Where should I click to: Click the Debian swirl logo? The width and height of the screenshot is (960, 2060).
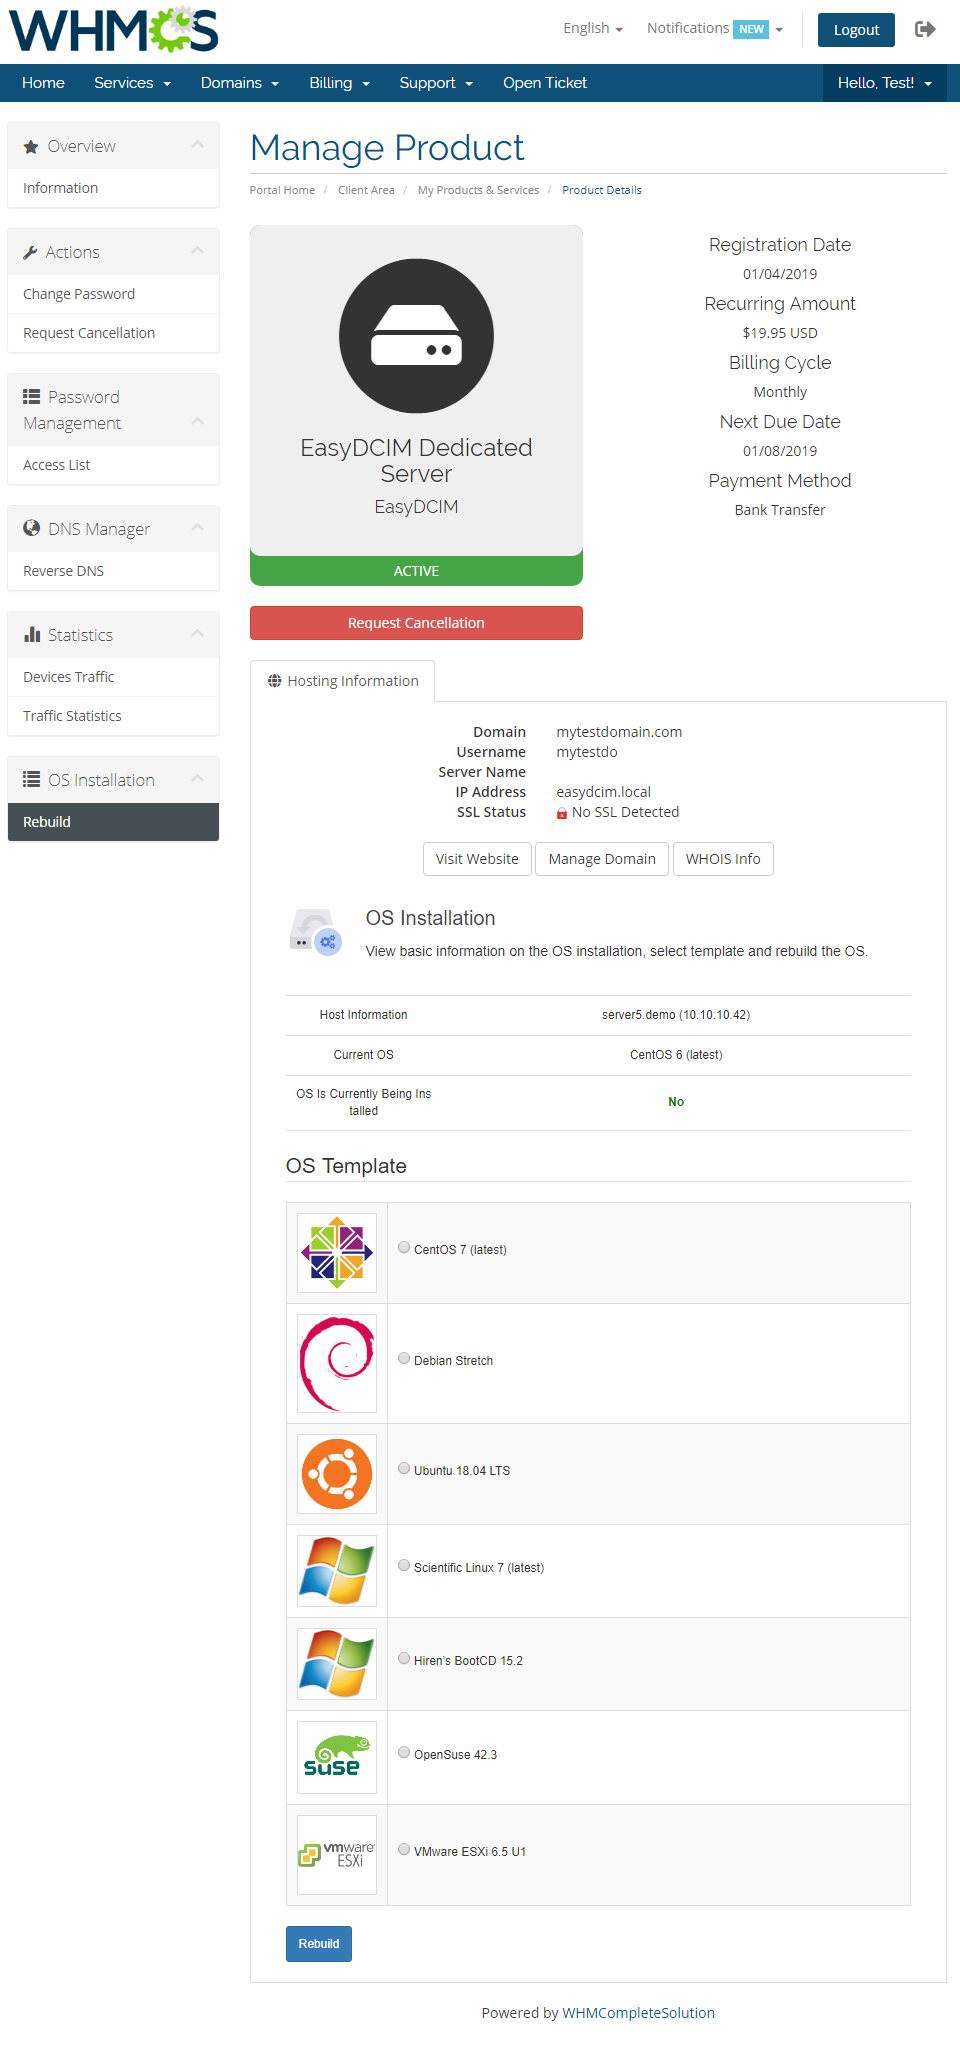[x=337, y=1363]
